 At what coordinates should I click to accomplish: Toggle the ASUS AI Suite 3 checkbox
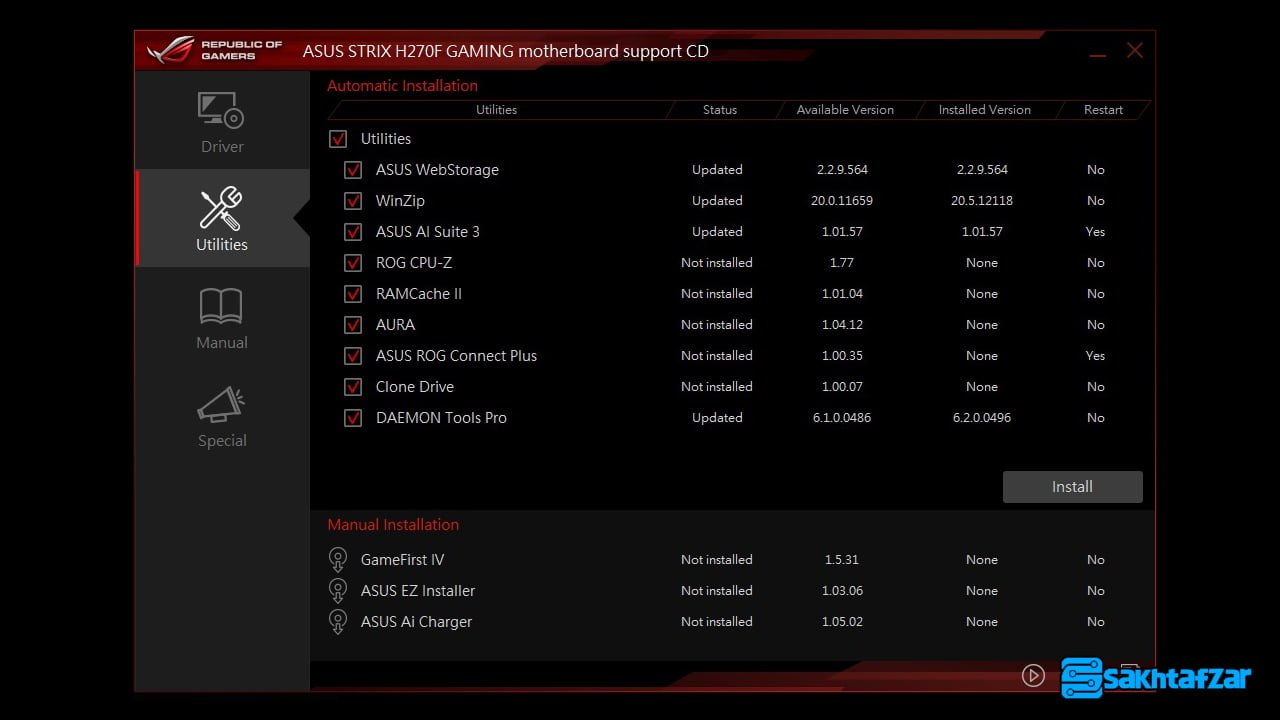click(x=353, y=232)
